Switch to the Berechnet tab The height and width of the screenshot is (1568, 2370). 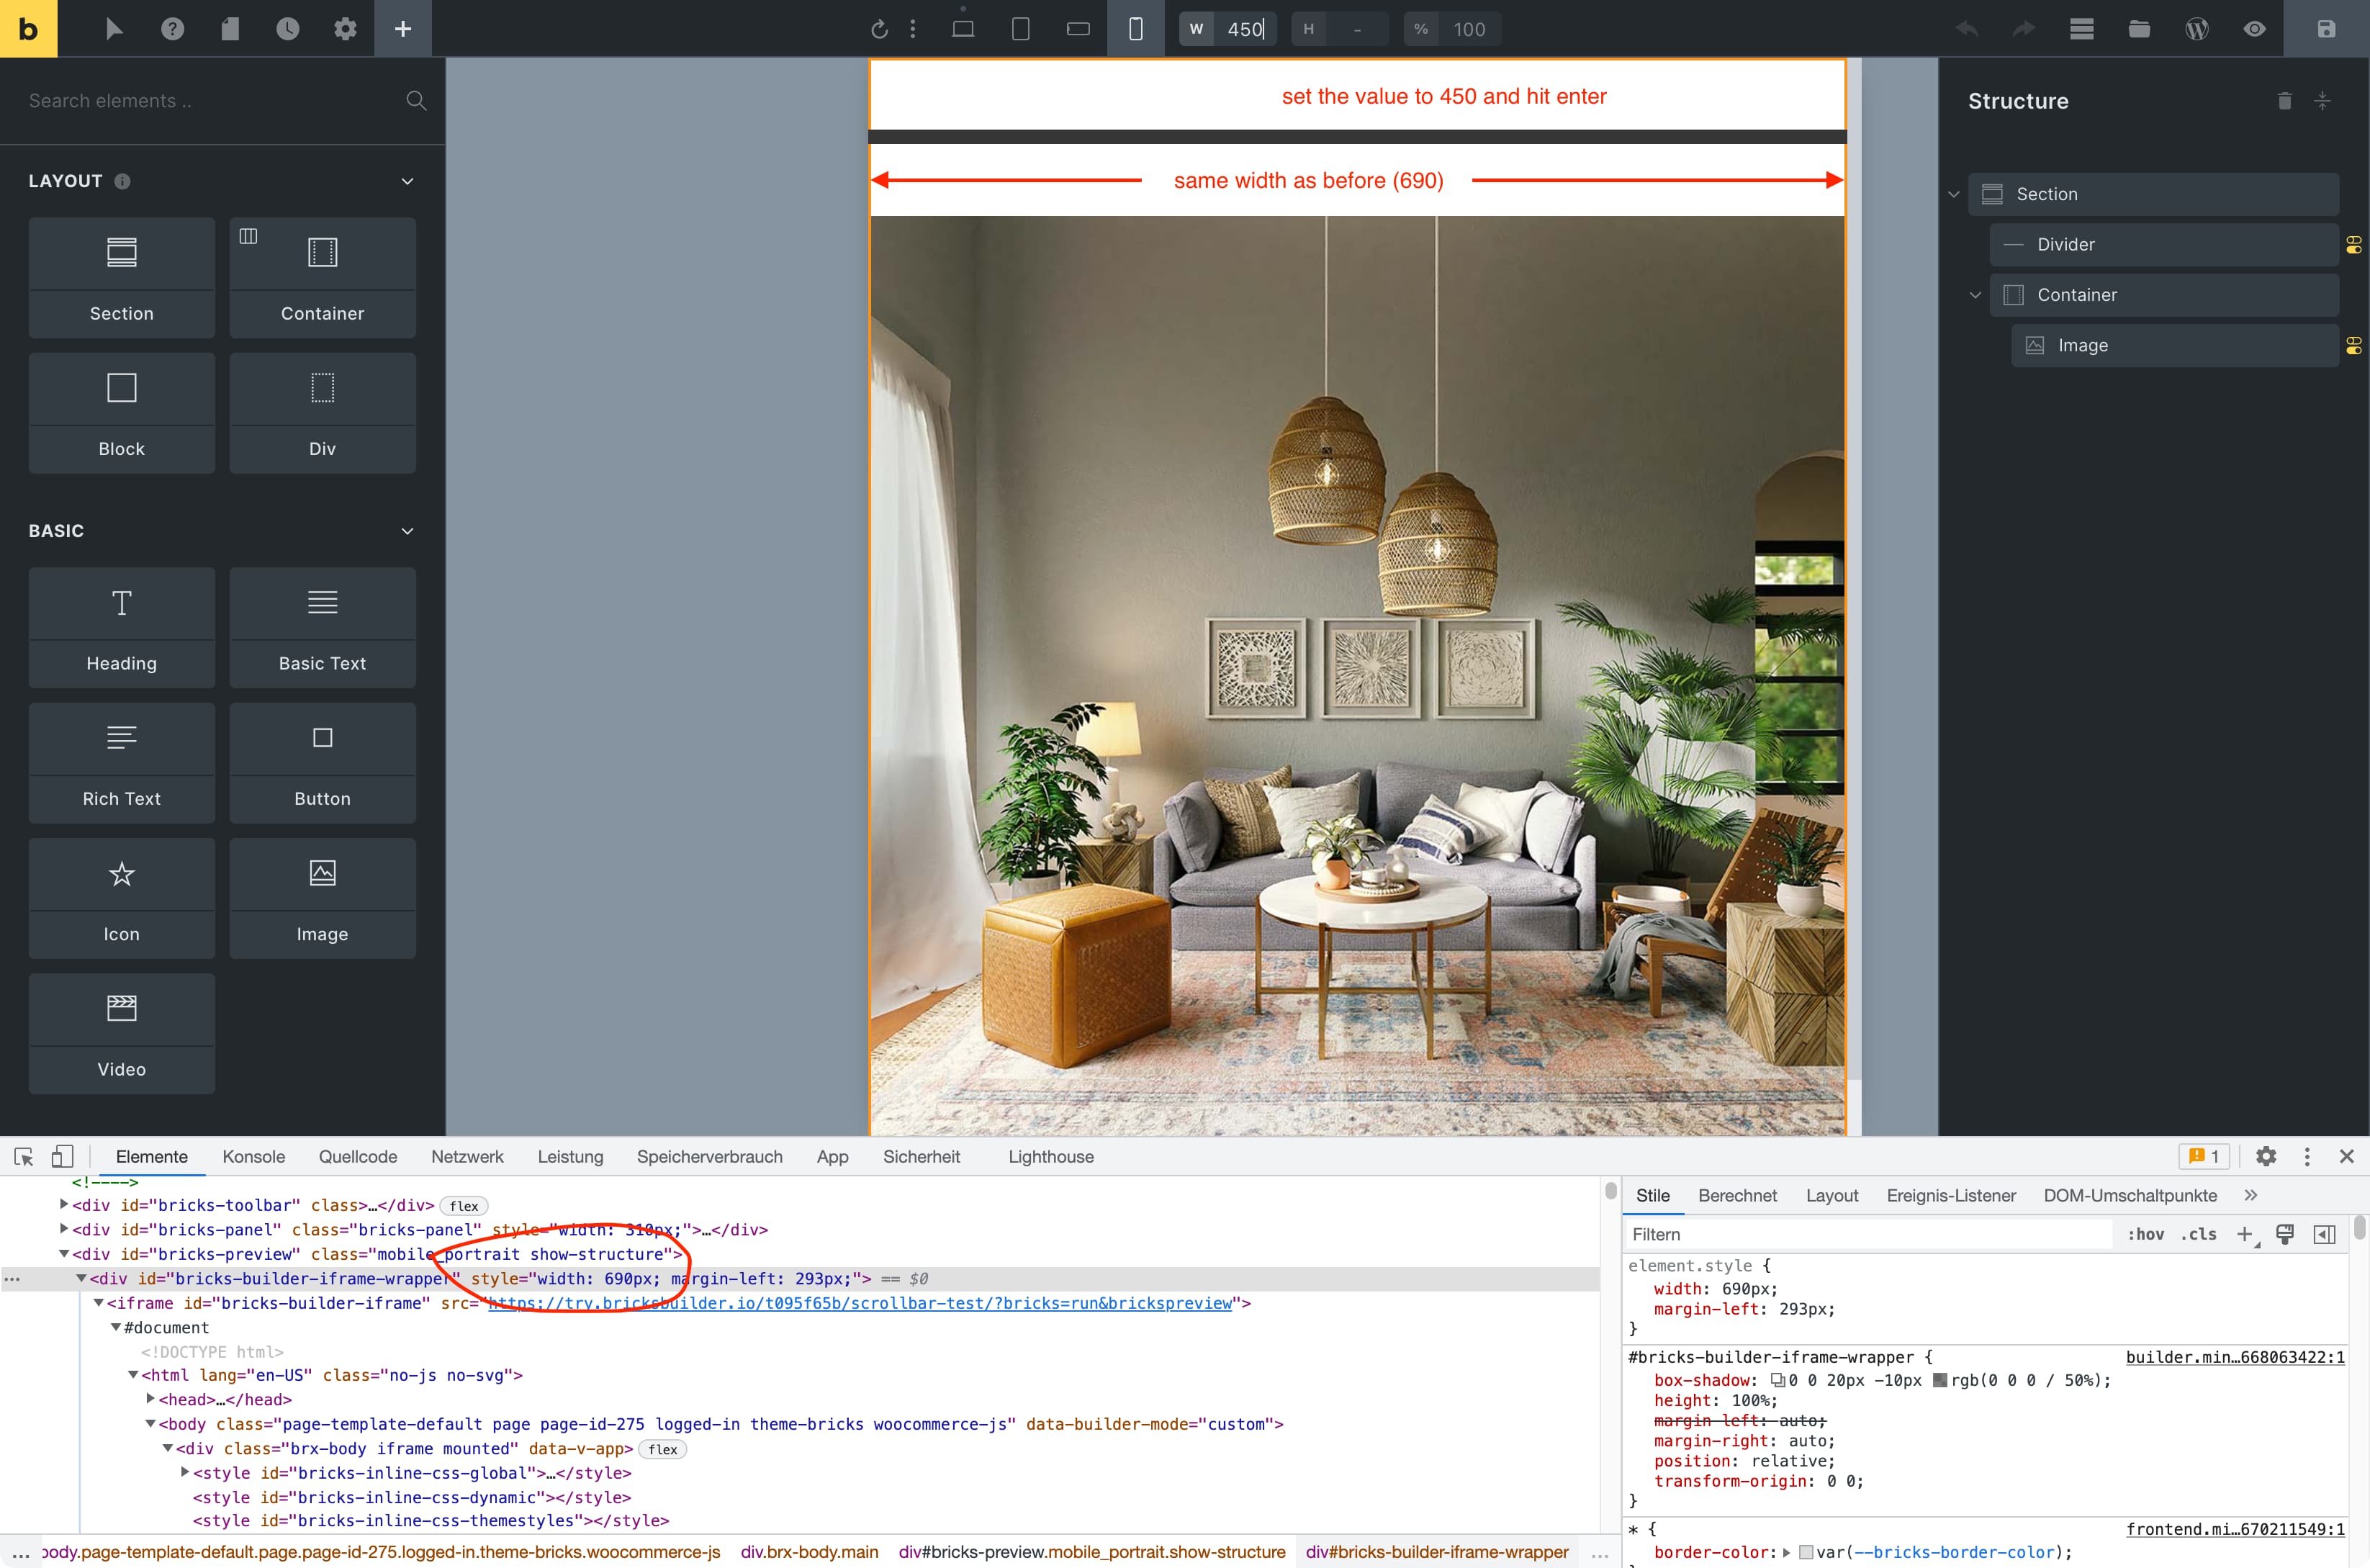pos(1737,1195)
